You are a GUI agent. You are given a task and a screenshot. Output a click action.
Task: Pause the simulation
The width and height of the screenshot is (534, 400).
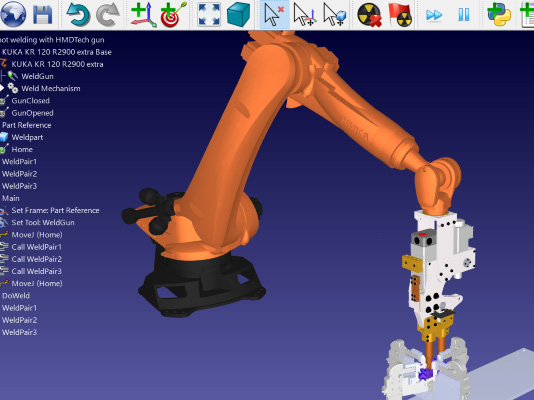(x=464, y=15)
